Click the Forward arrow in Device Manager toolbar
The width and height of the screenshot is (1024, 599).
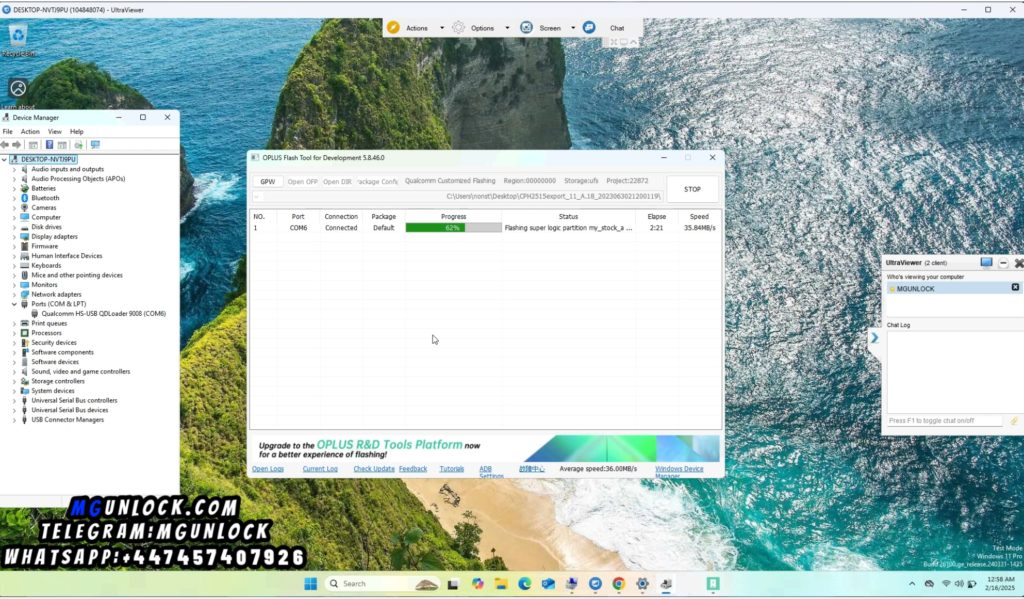[x=17, y=145]
